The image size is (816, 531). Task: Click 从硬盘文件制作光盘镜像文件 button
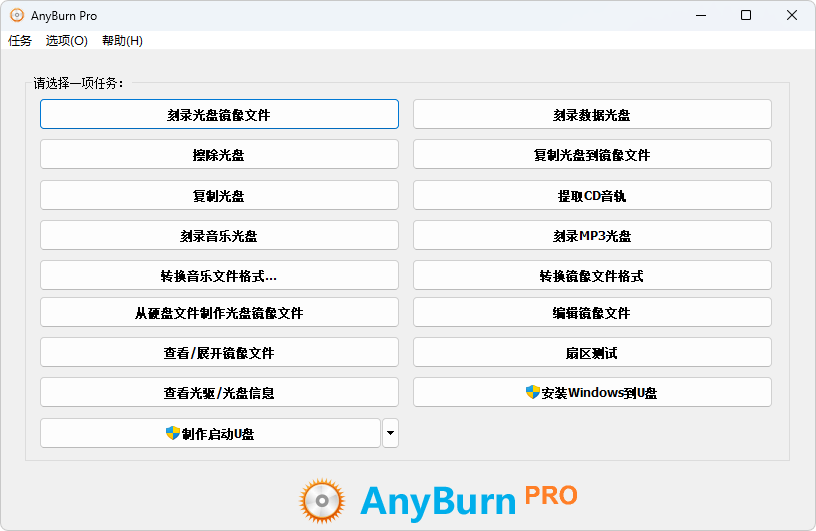(219, 312)
